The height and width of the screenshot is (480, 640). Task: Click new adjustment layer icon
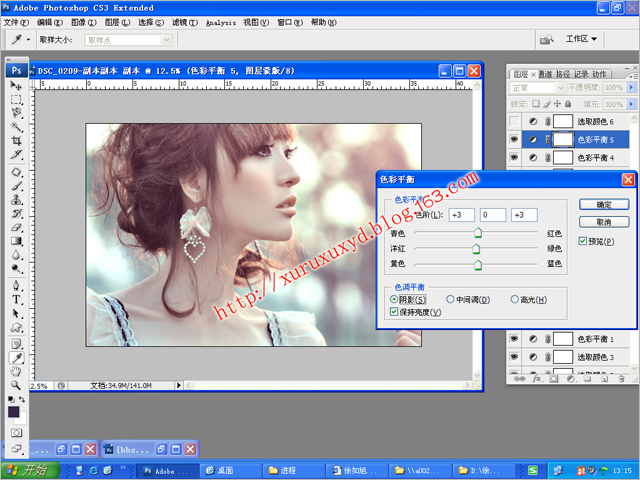(571, 379)
